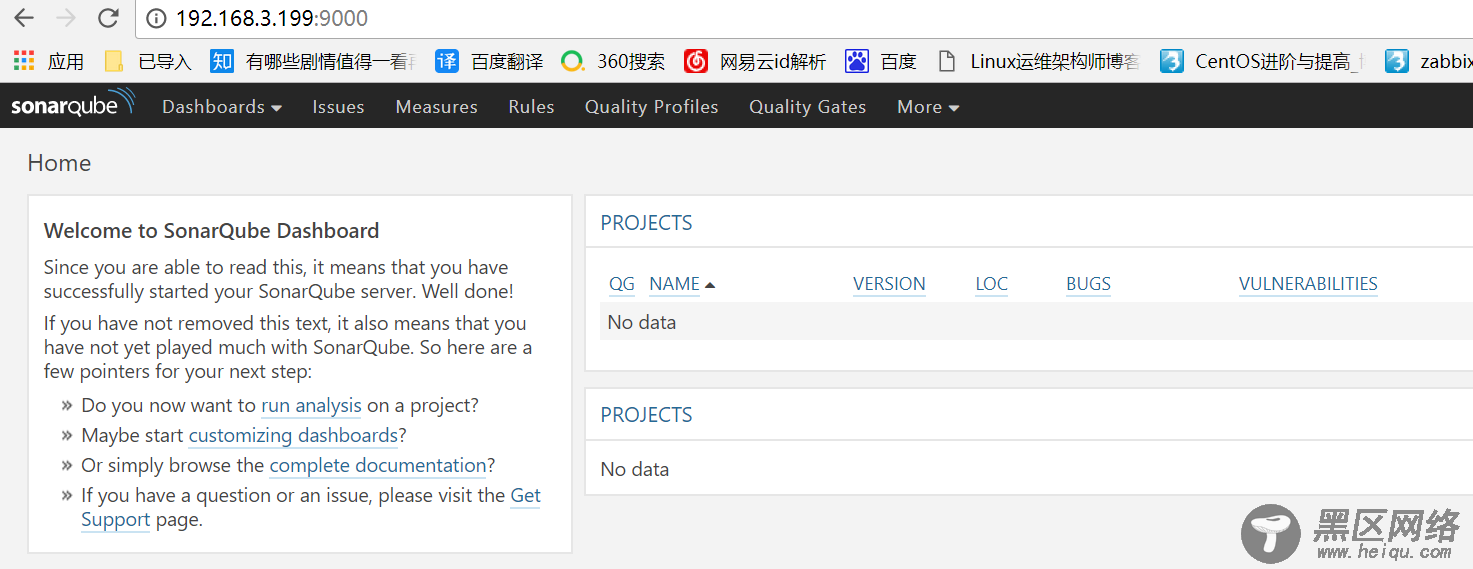
Task: Sort projects by QG column
Action: click(x=622, y=284)
